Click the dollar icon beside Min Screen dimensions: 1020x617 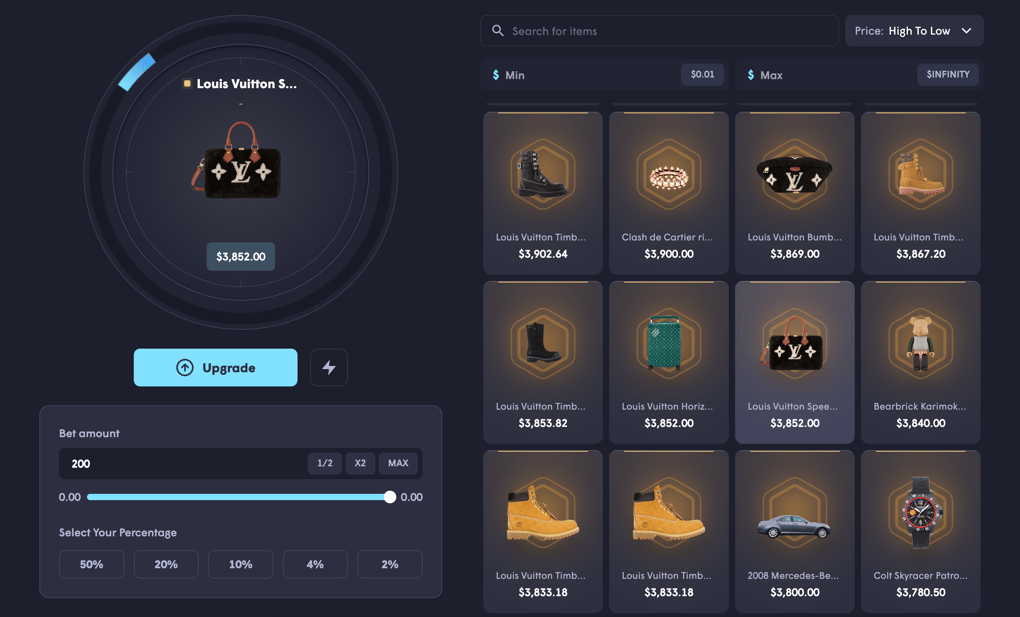point(496,75)
